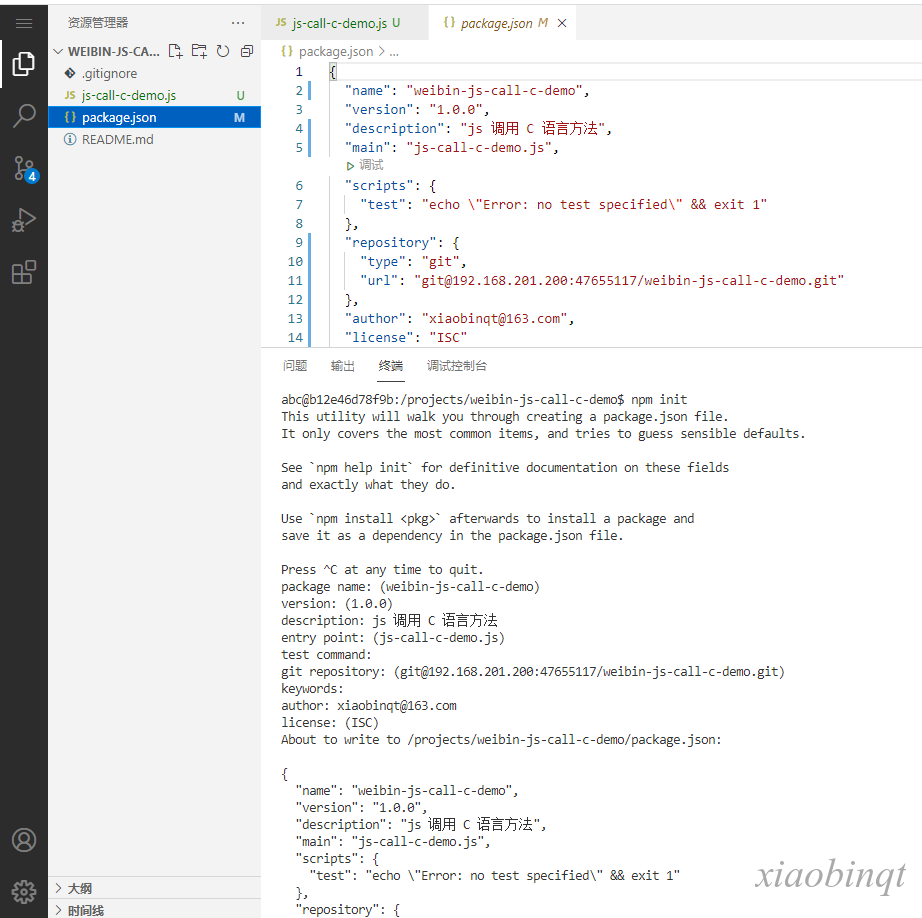Open the hamburger application menu
Screen dimensions: 922x918
click(24, 23)
